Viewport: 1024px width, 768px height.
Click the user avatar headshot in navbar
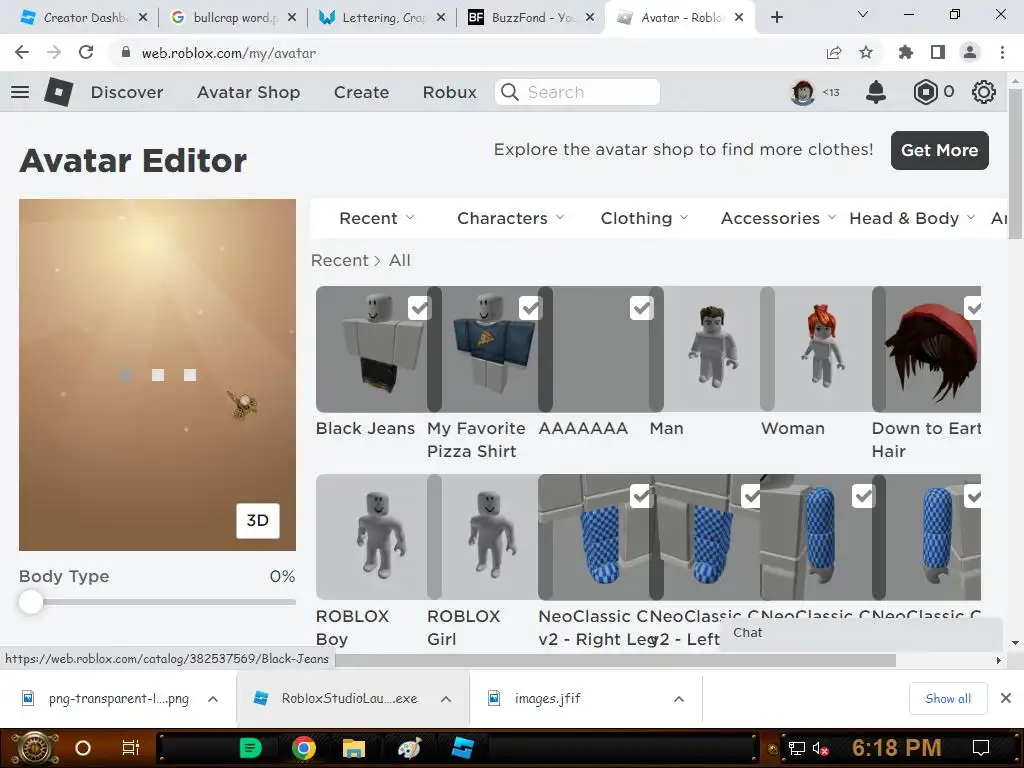[x=803, y=92]
